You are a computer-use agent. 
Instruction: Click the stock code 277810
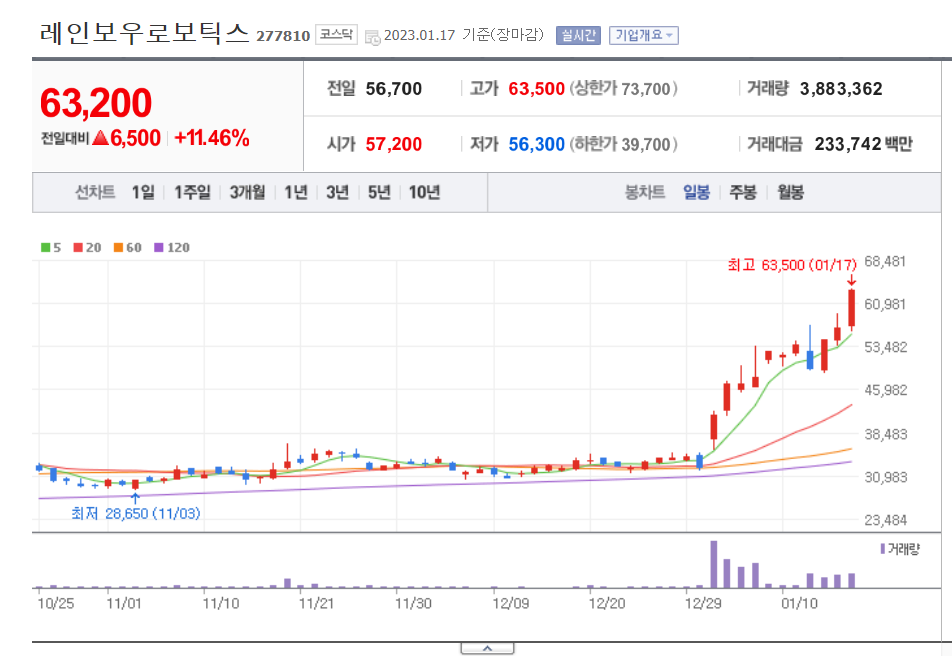[x=283, y=36]
